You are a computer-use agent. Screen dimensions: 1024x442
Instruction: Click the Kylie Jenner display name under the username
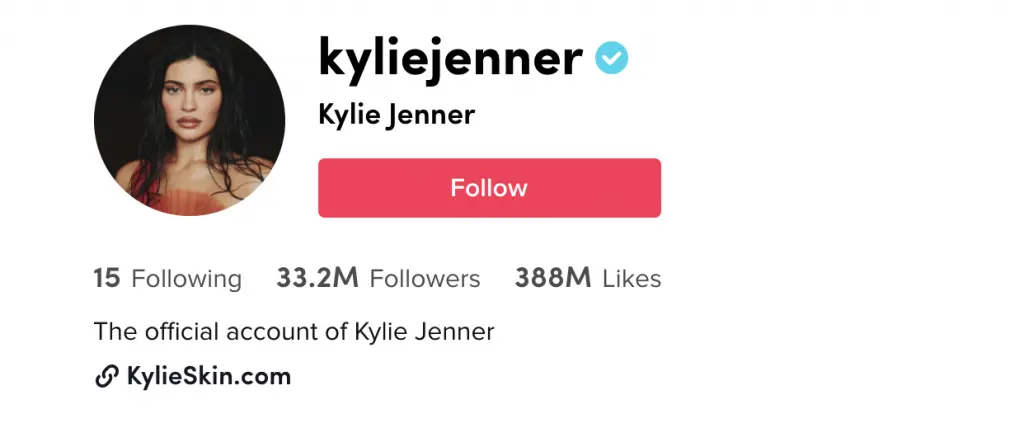396,116
